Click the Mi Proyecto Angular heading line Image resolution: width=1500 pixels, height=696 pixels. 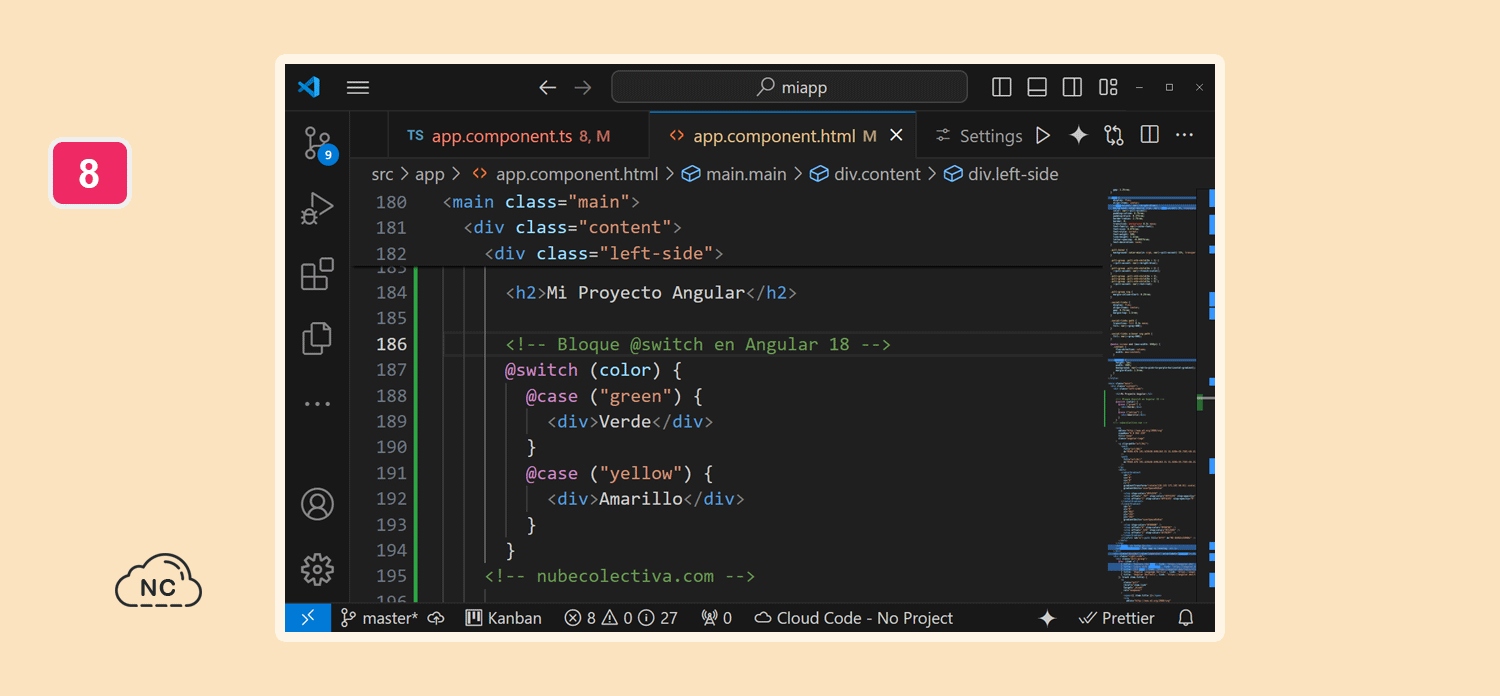pyautogui.click(x=651, y=293)
